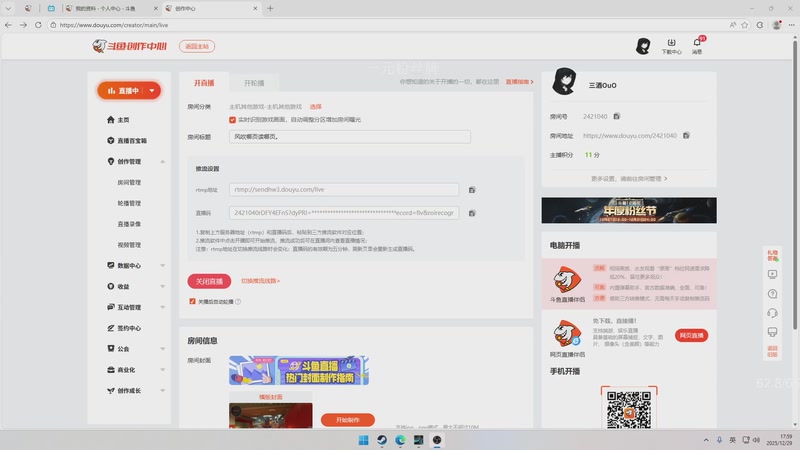Click the 签约中心 sidebar icon
Viewport: 800px width, 450px height.
111,328
